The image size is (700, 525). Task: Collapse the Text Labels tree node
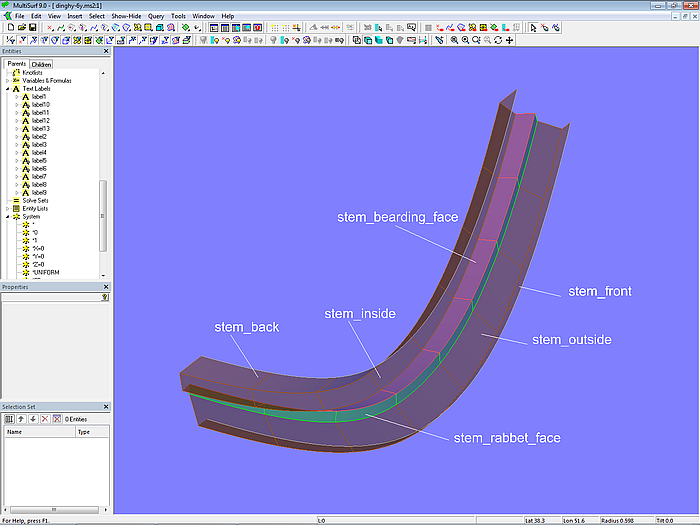8,88
